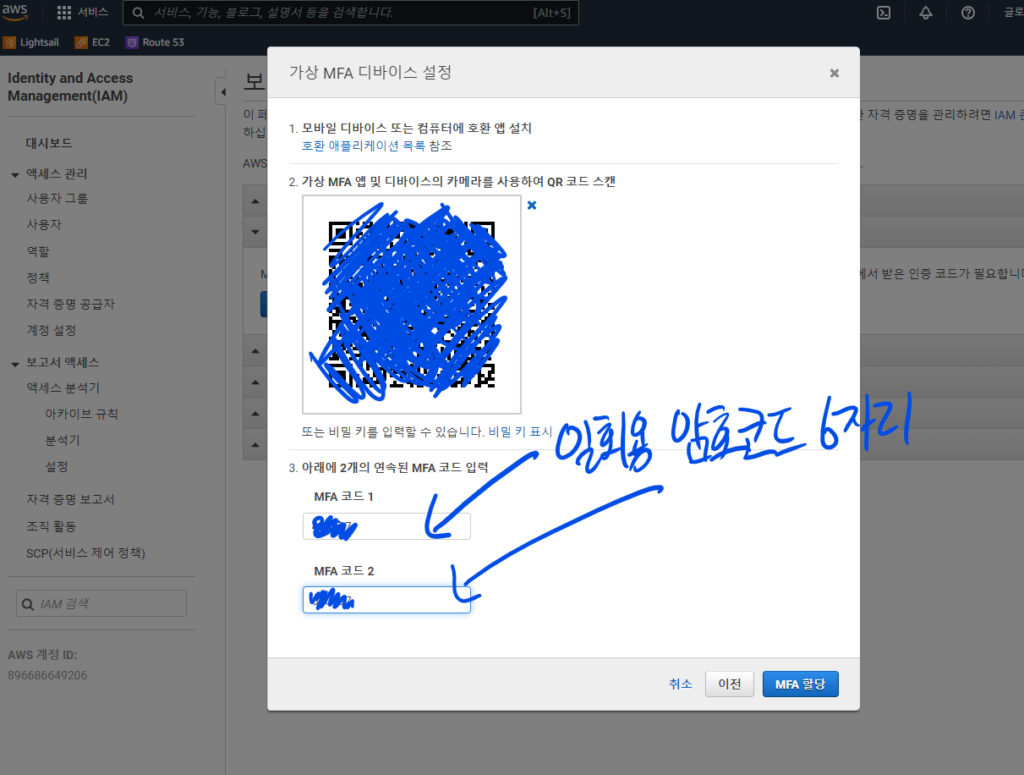The image size is (1024, 775).
Task: Collapse the expanded MFA section arrow behind the dialog
Action: [x=255, y=232]
